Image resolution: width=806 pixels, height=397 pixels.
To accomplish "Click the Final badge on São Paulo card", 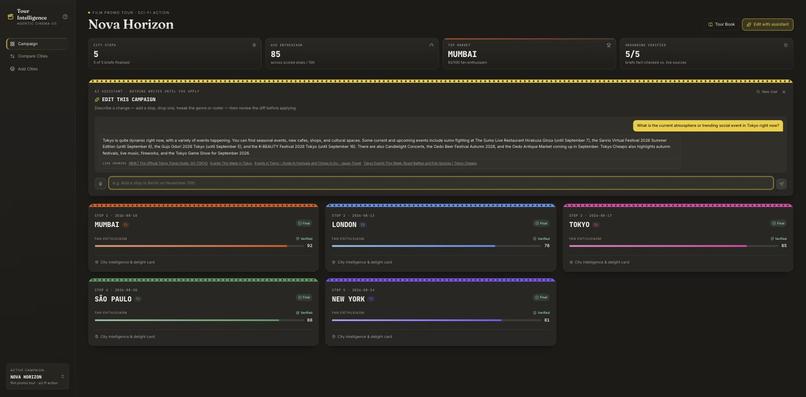I will [304, 297].
